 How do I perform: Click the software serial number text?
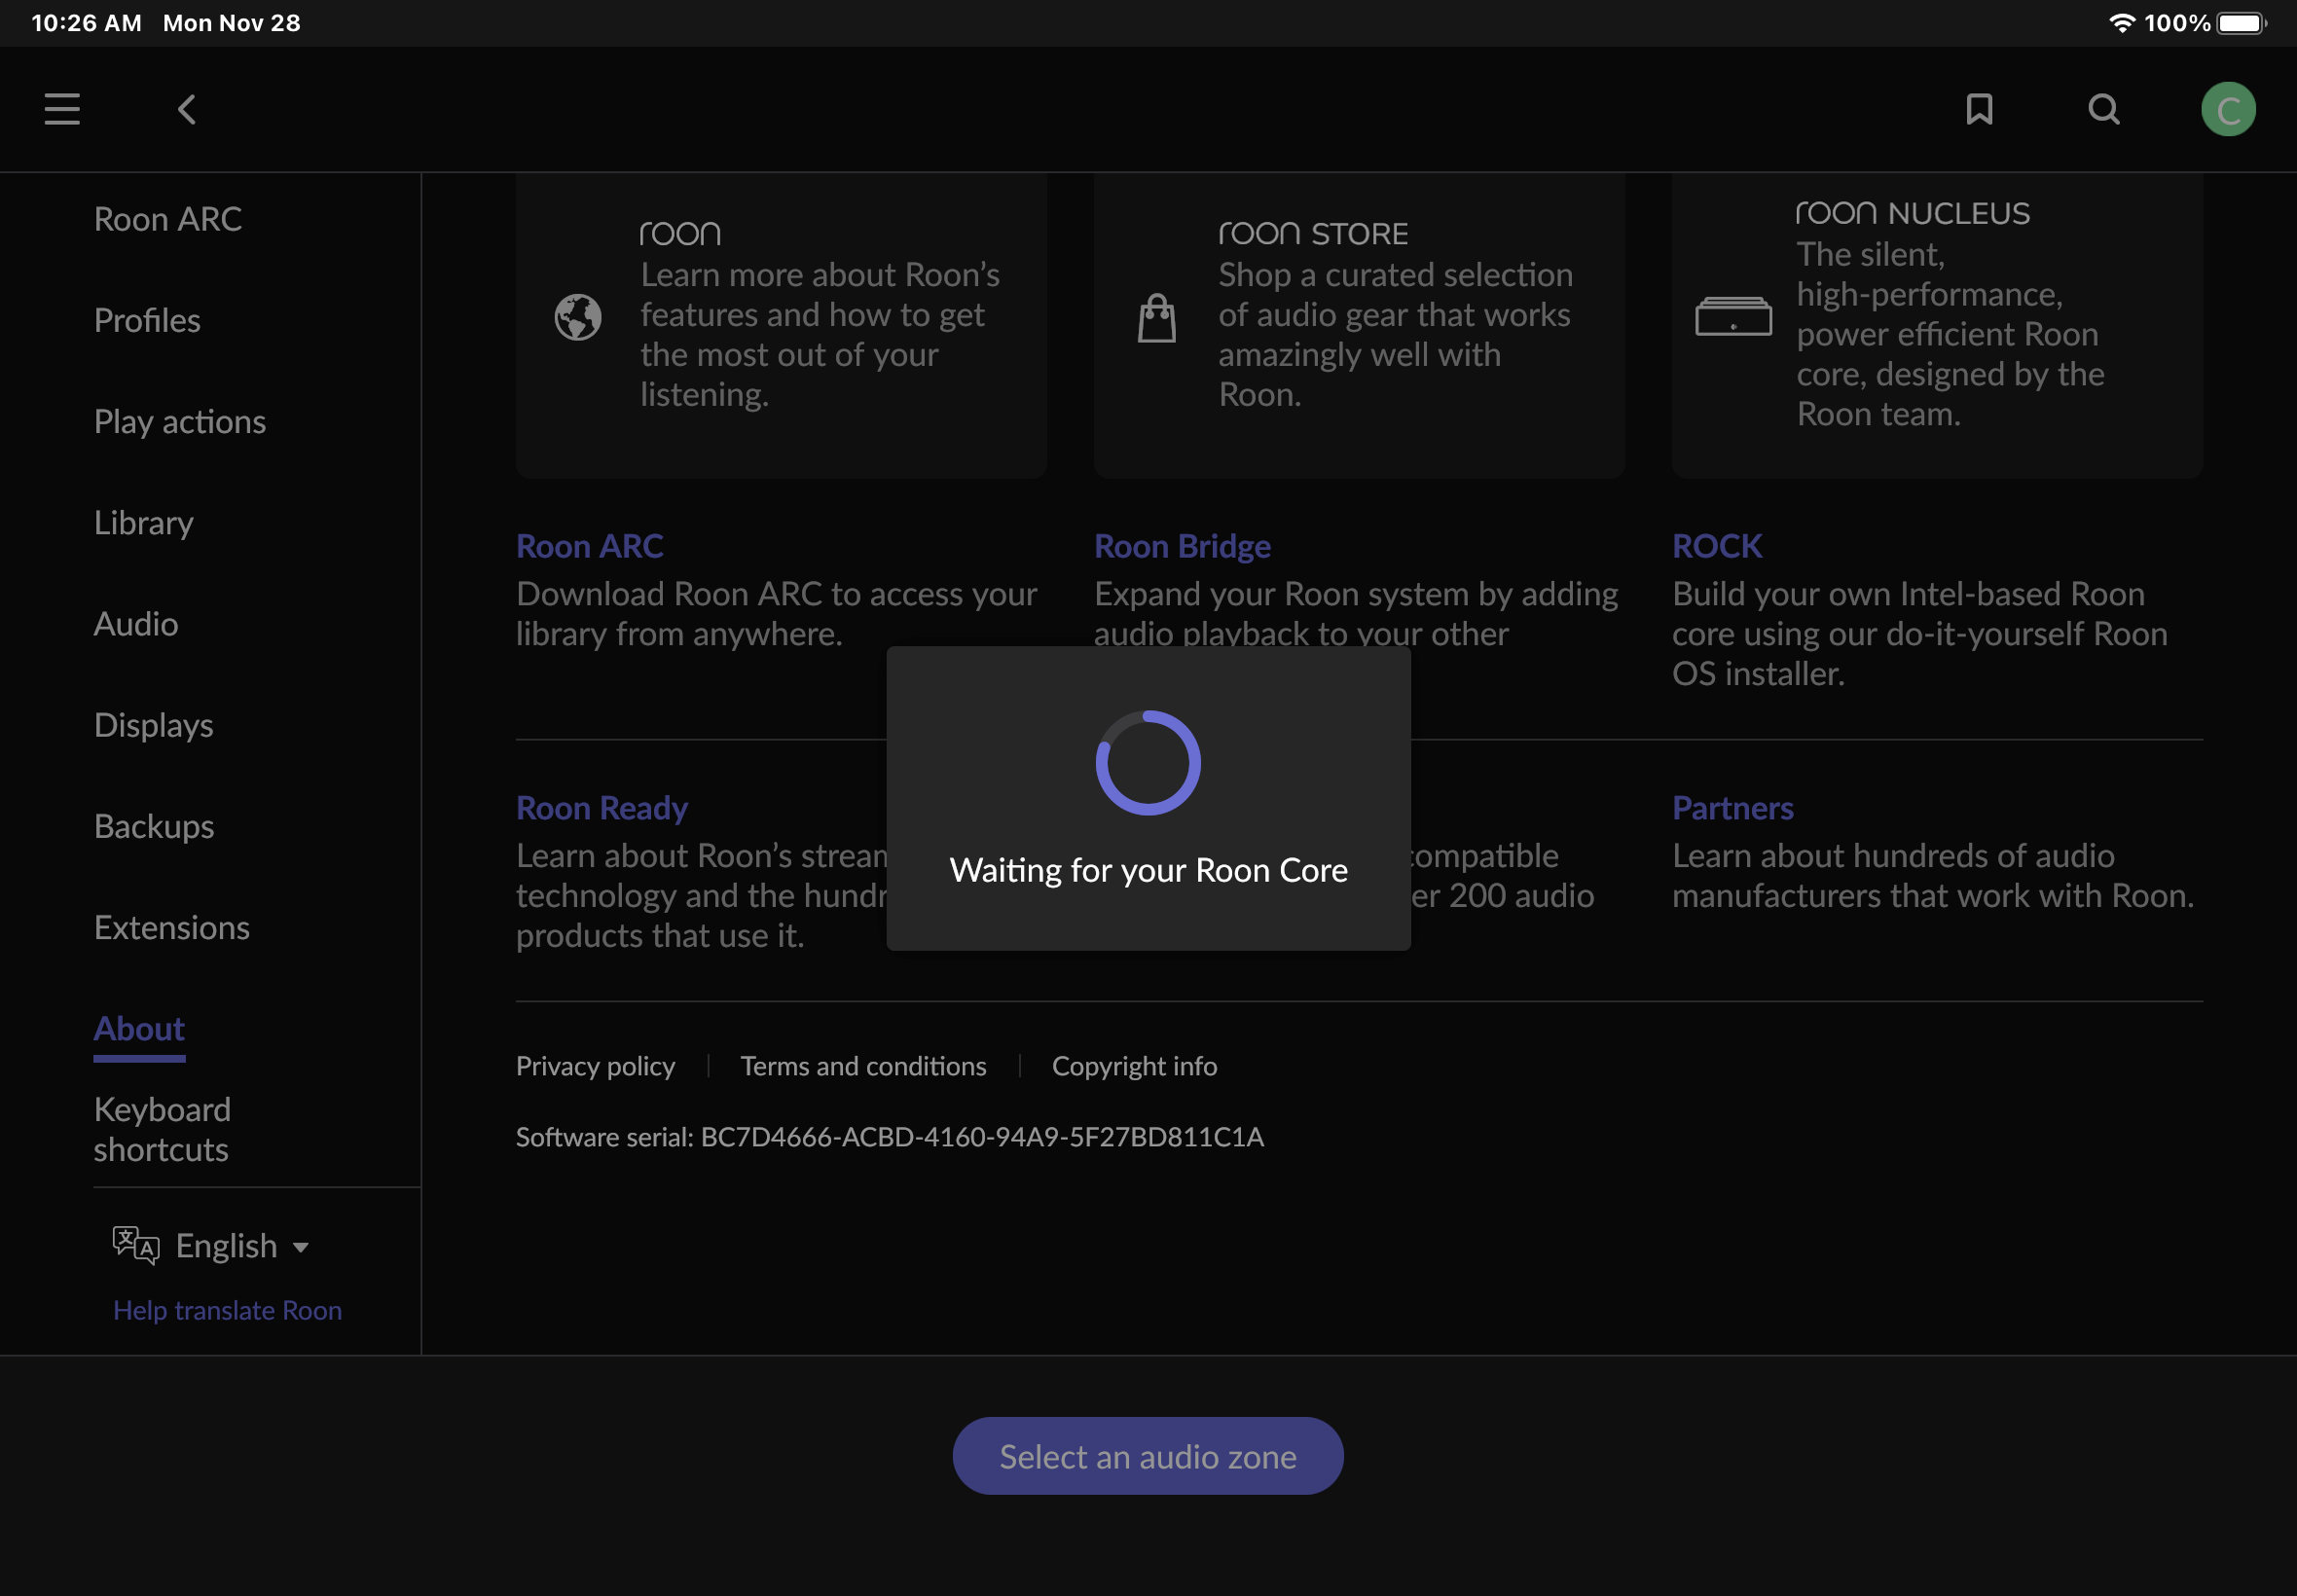tap(889, 1137)
